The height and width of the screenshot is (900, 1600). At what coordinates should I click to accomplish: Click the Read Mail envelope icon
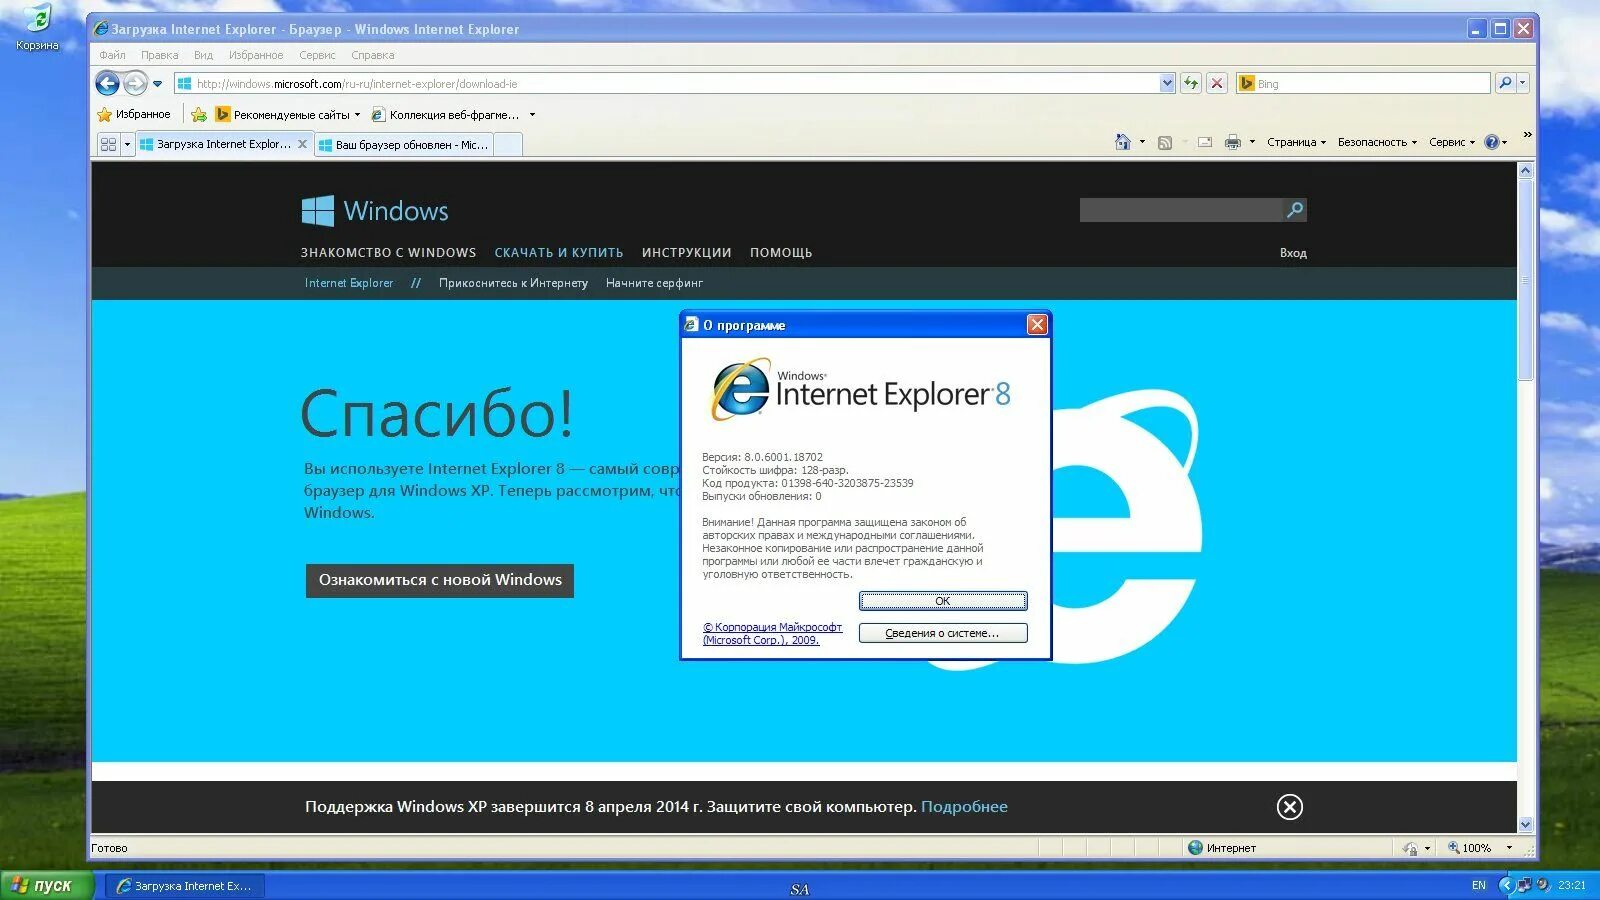(x=1205, y=142)
